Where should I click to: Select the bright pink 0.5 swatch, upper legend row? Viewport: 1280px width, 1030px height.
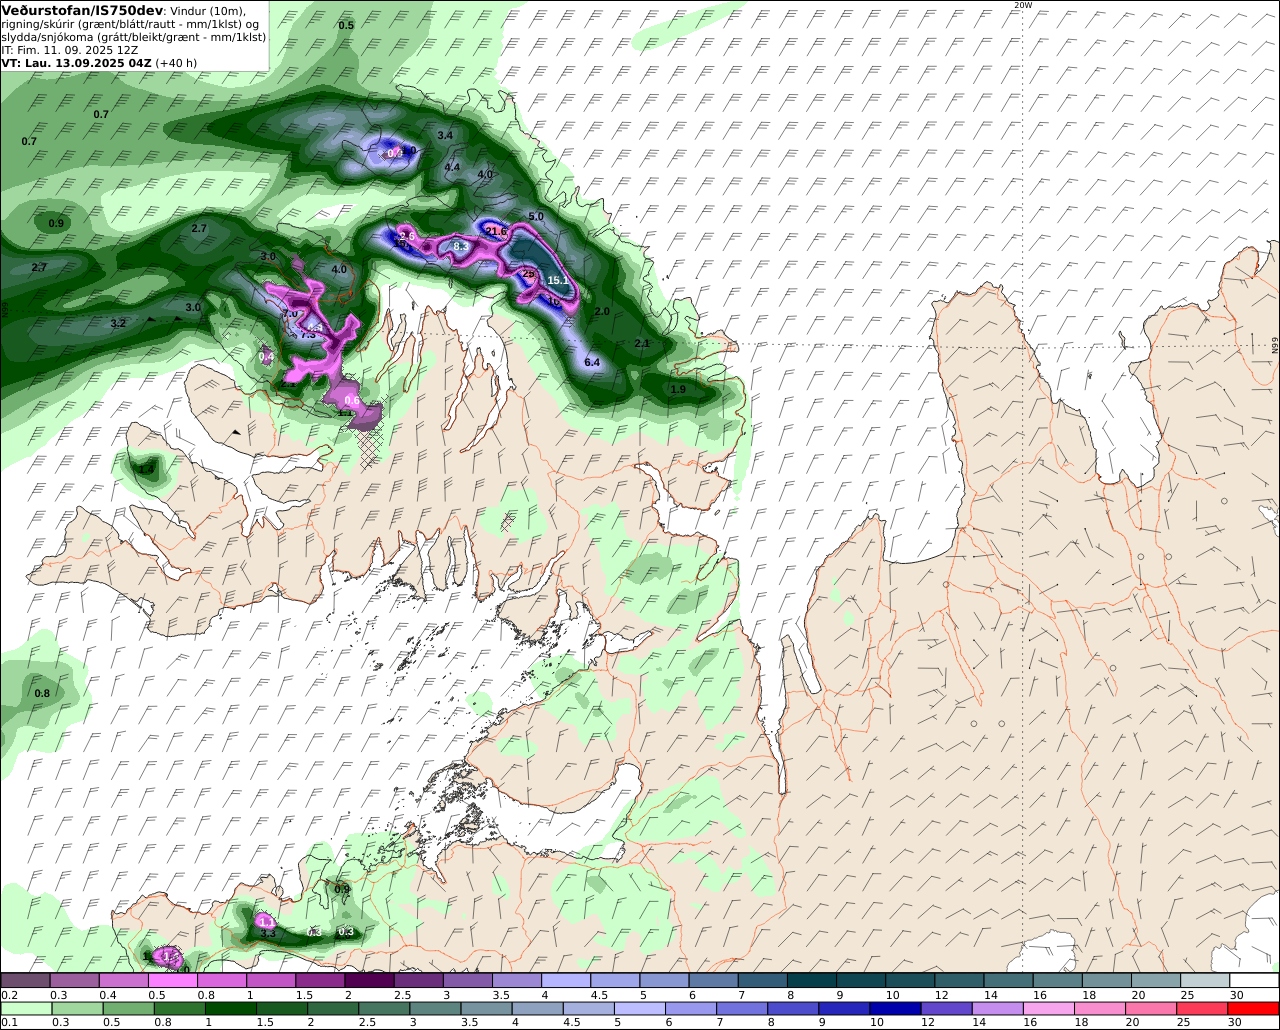pyautogui.click(x=172, y=981)
